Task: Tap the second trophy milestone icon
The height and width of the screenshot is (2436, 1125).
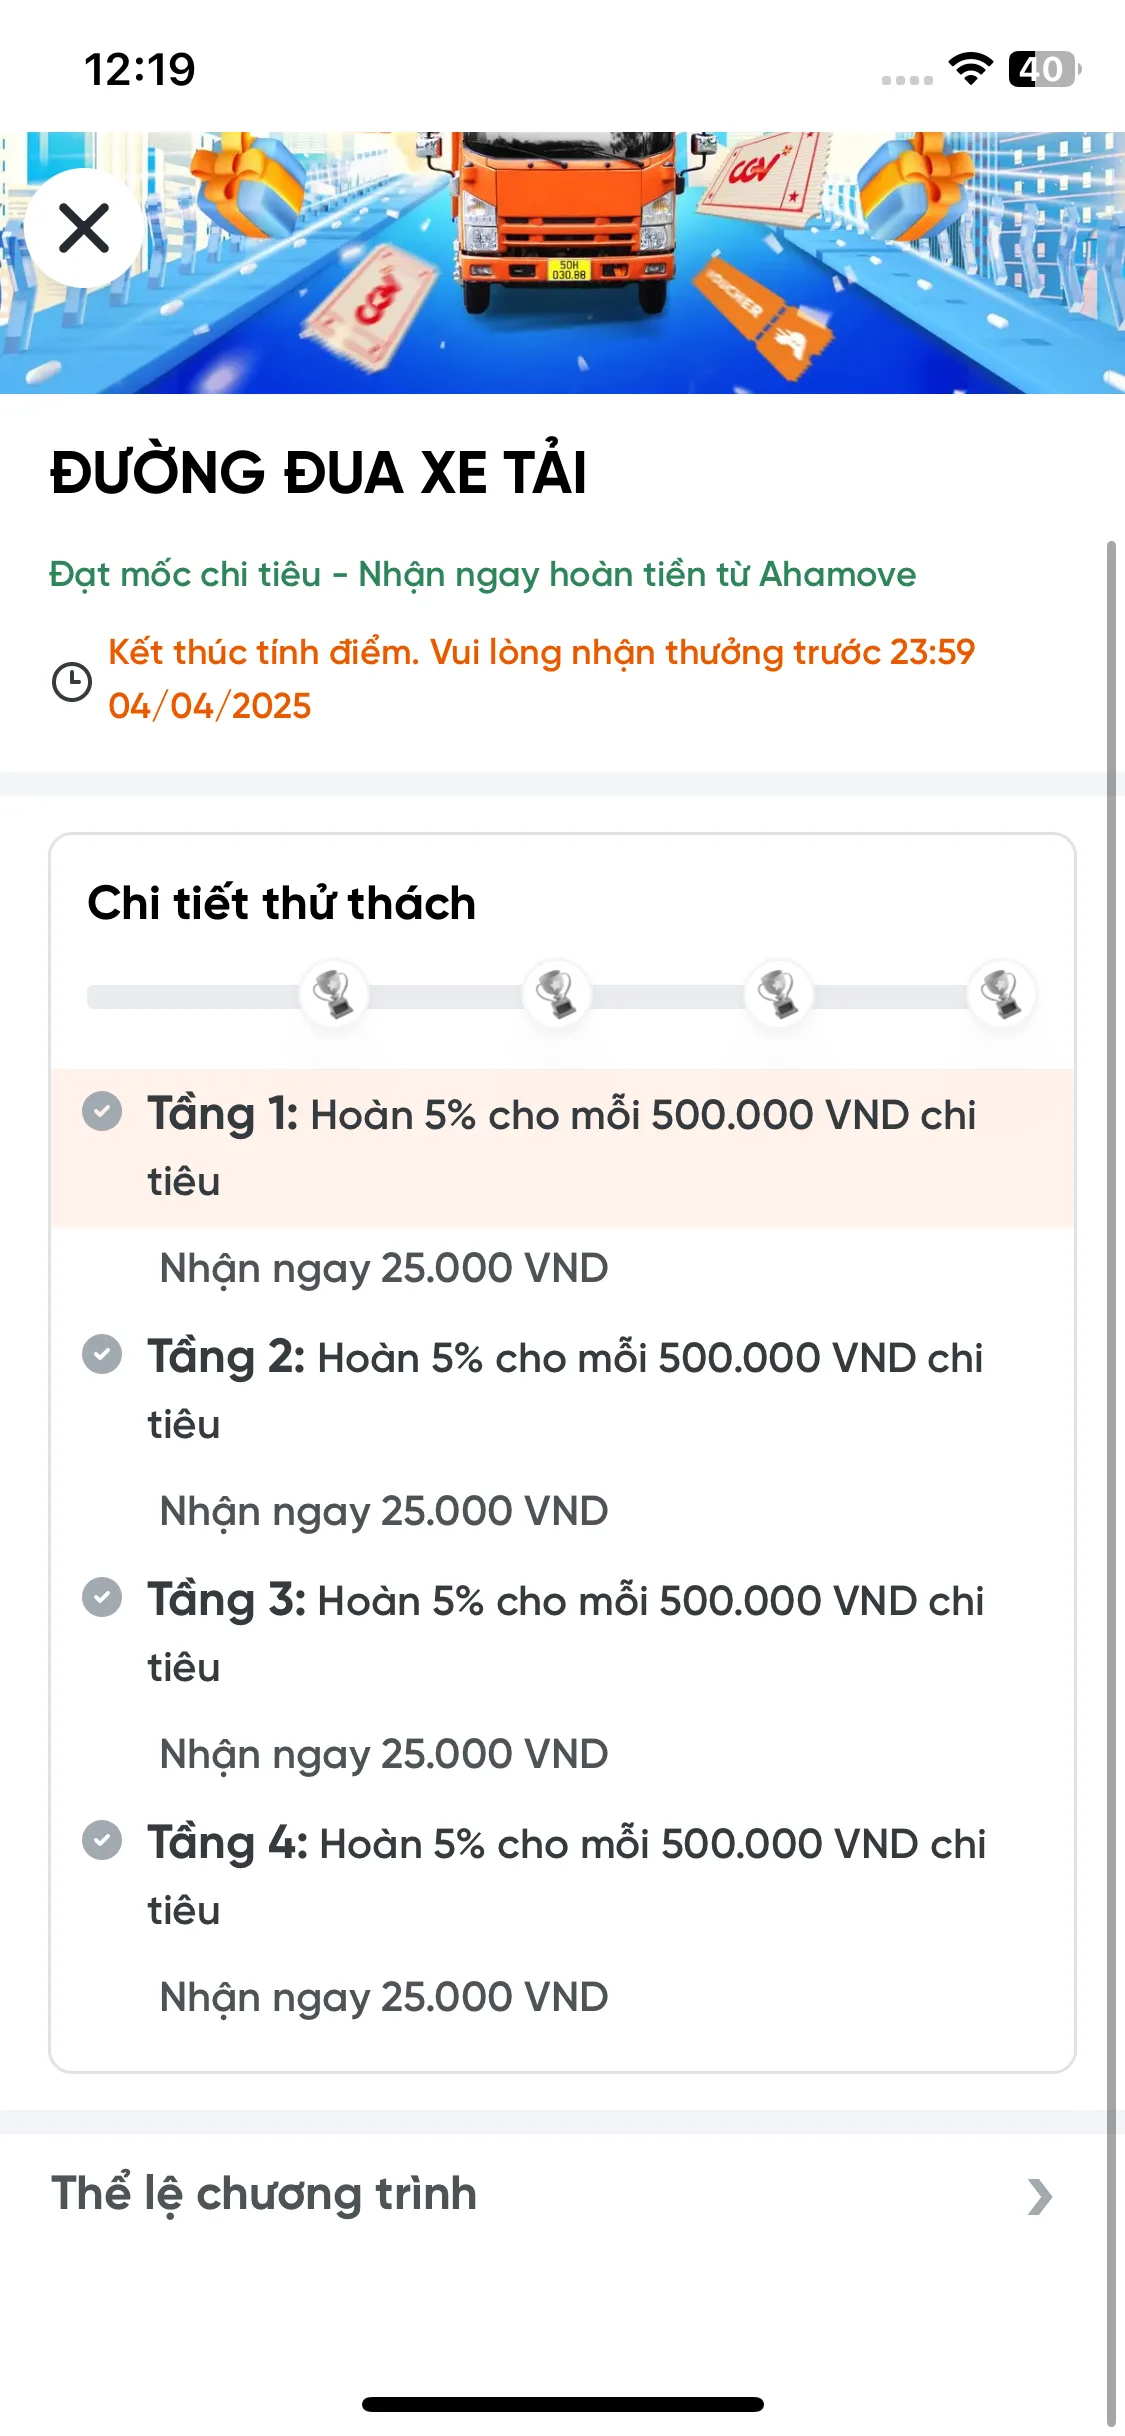Action: (x=556, y=995)
